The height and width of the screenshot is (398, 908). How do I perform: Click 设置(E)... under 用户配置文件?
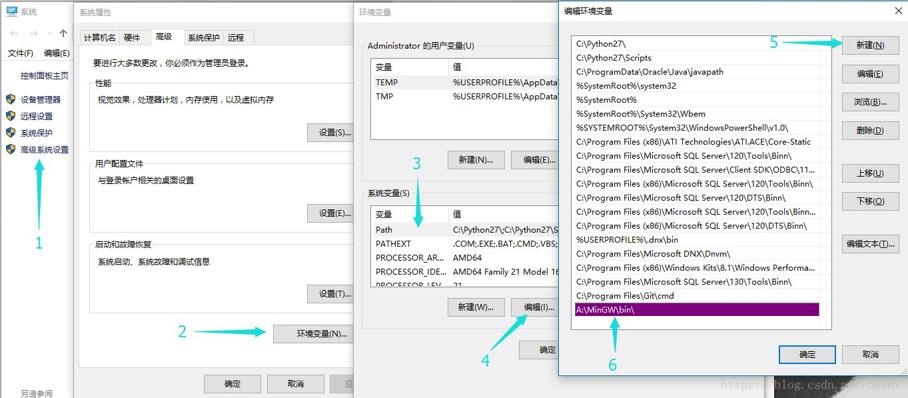331,213
